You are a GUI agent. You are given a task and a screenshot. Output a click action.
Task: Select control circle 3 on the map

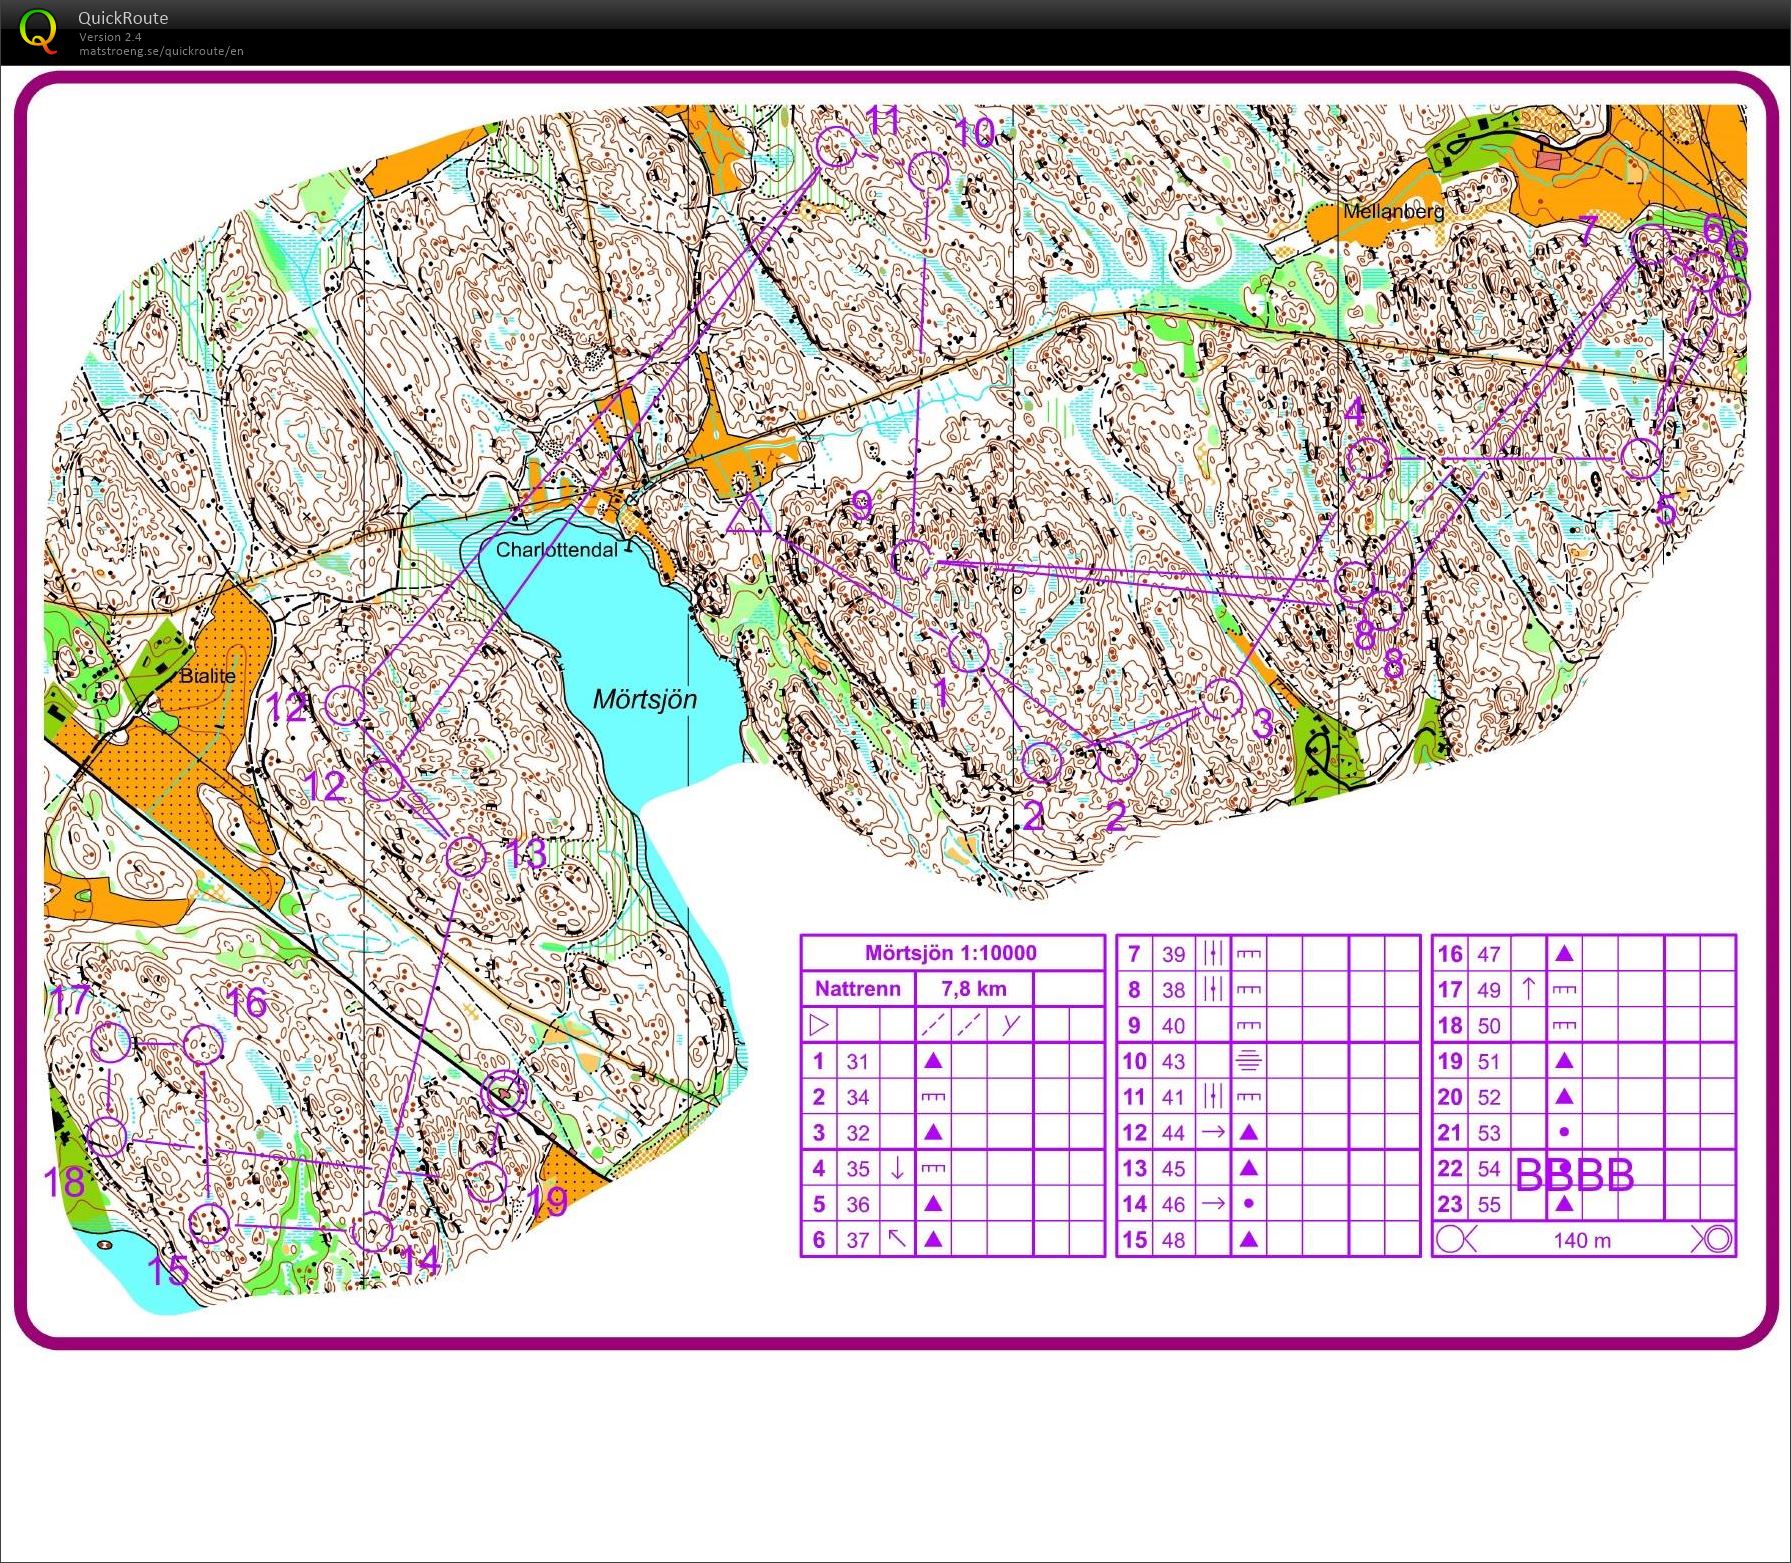point(1222,698)
